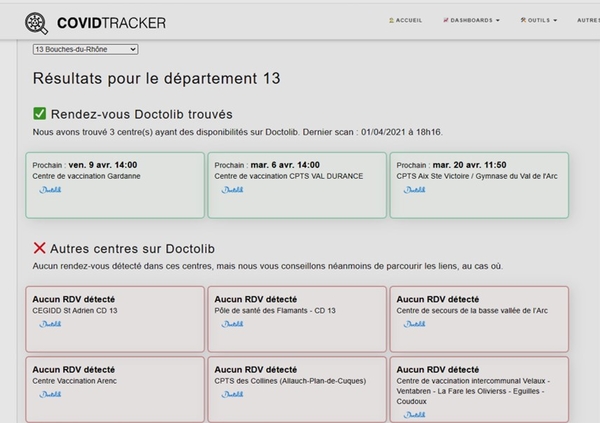The image size is (600, 423).
Task: Open the department selector 13 Bouches-du-Rhône
Action: tap(85, 49)
